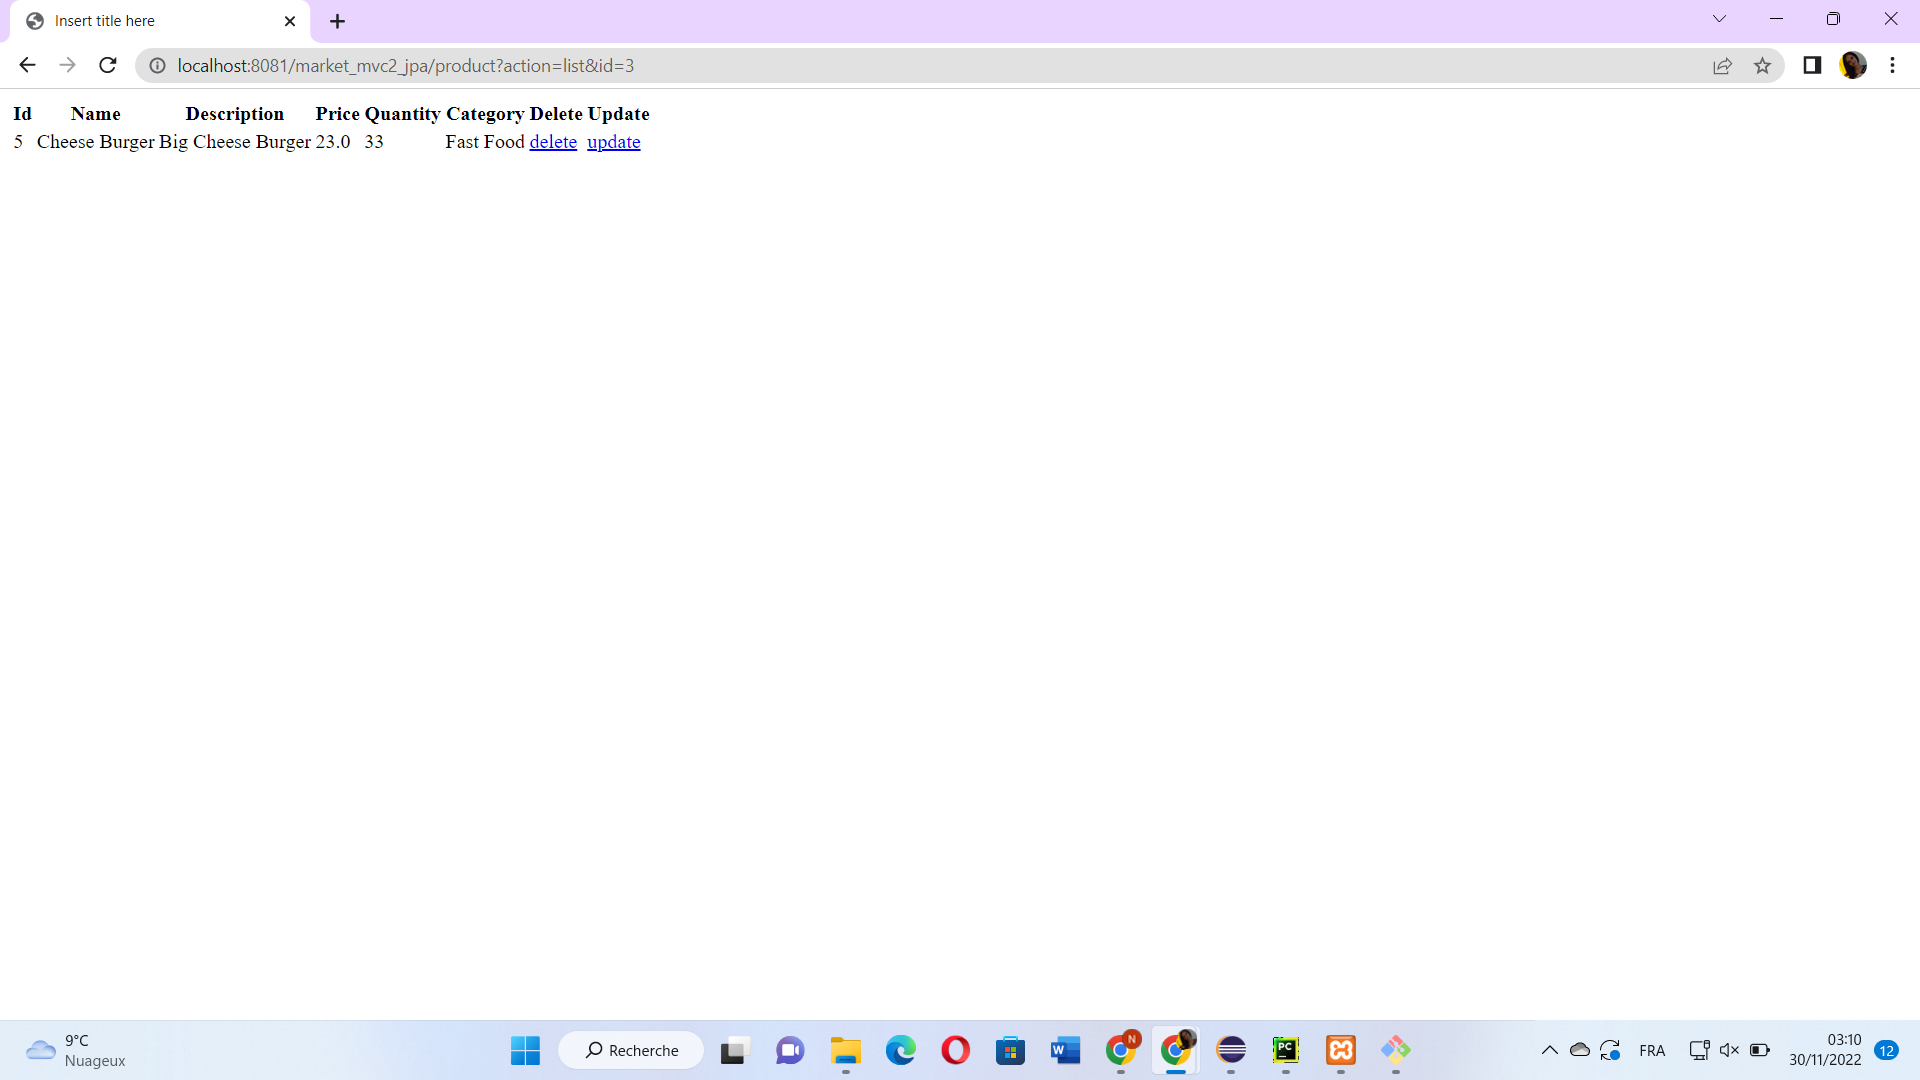The width and height of the screenshot is (1920, 1080).
Task: Expand the tab search chevron
Action: (1719, 19)
